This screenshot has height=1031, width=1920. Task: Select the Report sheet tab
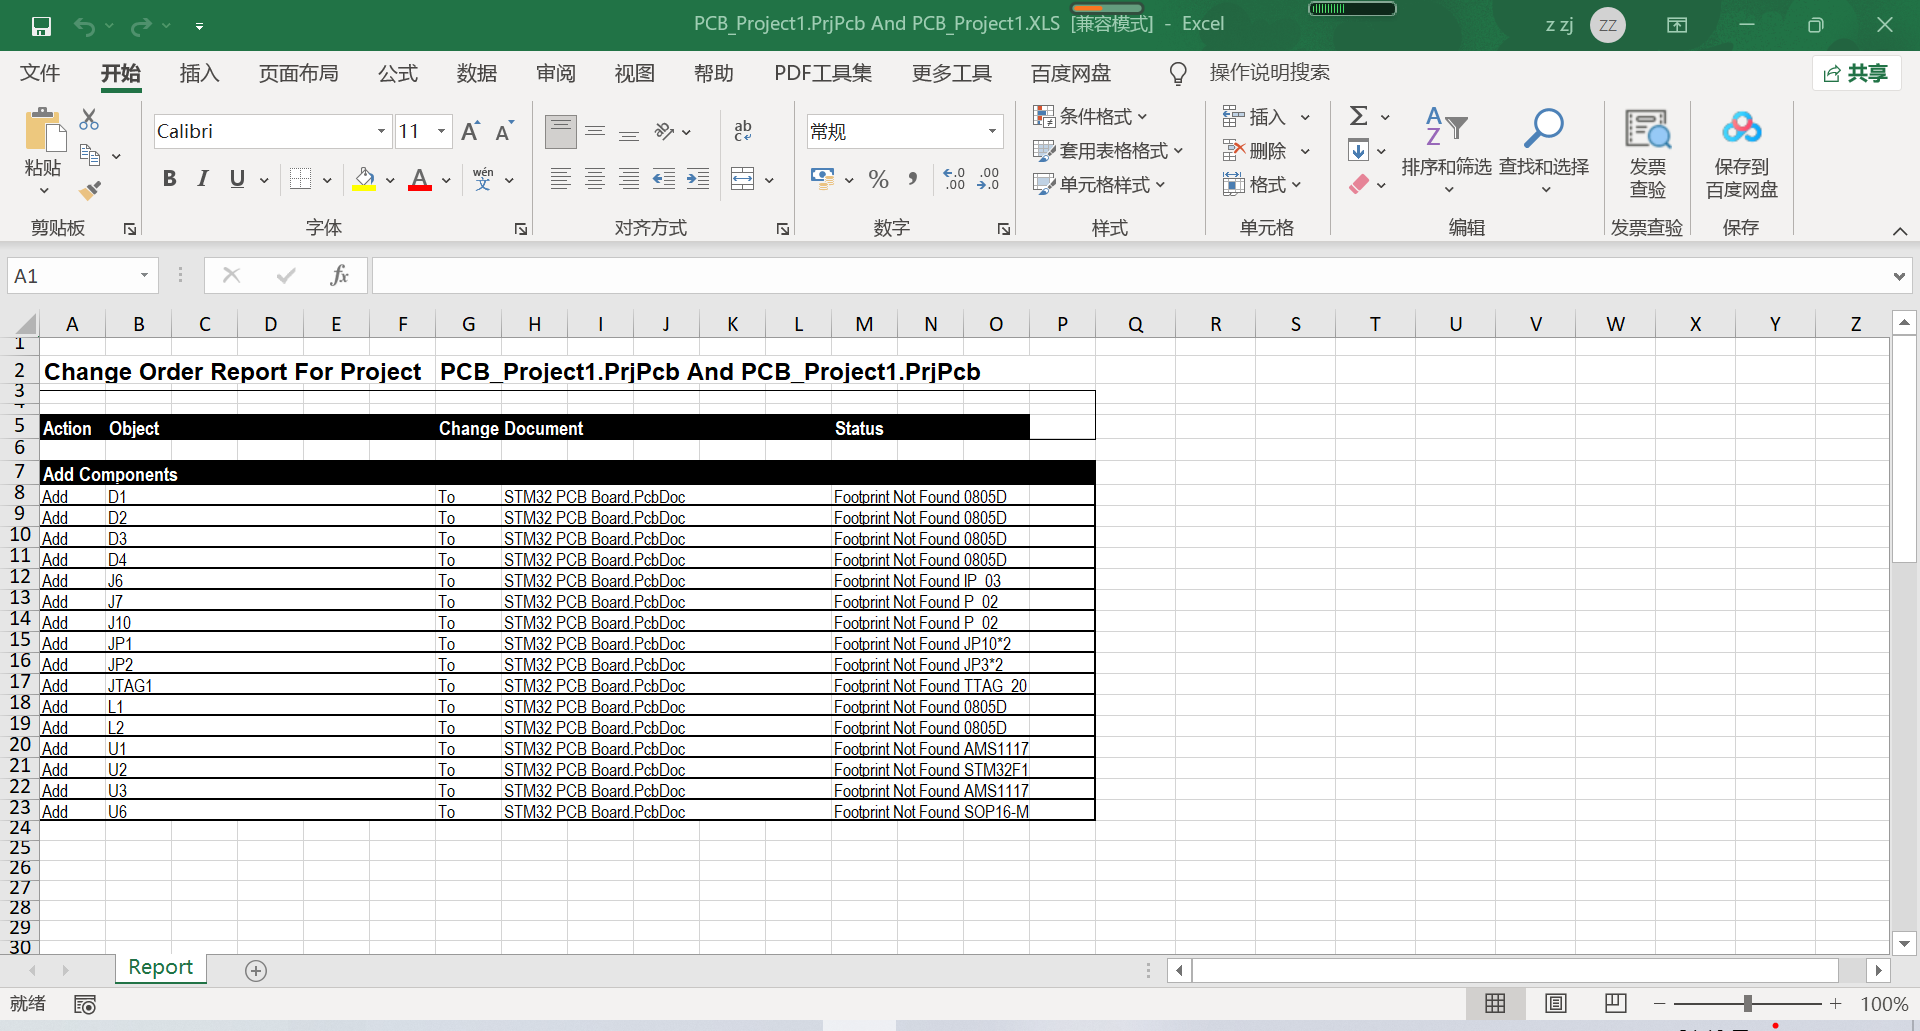tap(160, 967)
